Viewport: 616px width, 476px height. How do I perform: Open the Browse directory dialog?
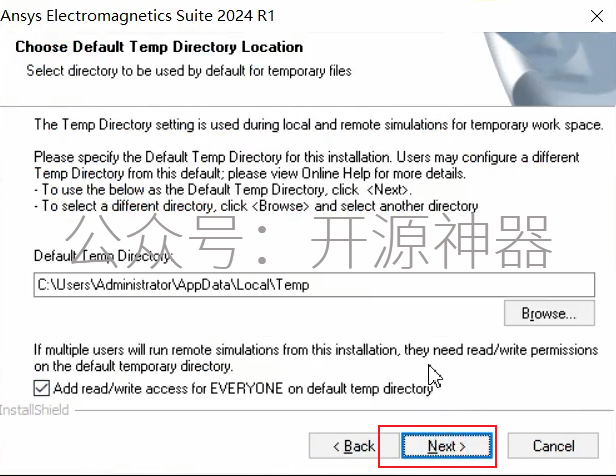[x=549, y=313]
